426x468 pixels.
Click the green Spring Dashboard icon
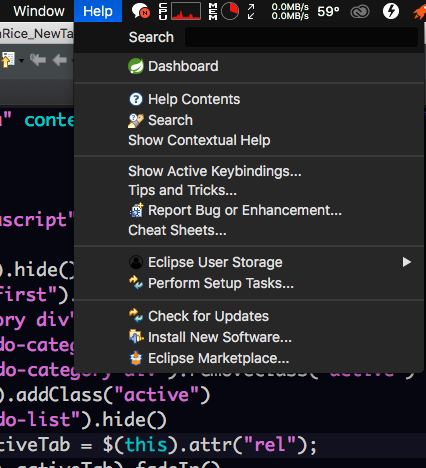(x=136, y=66)
